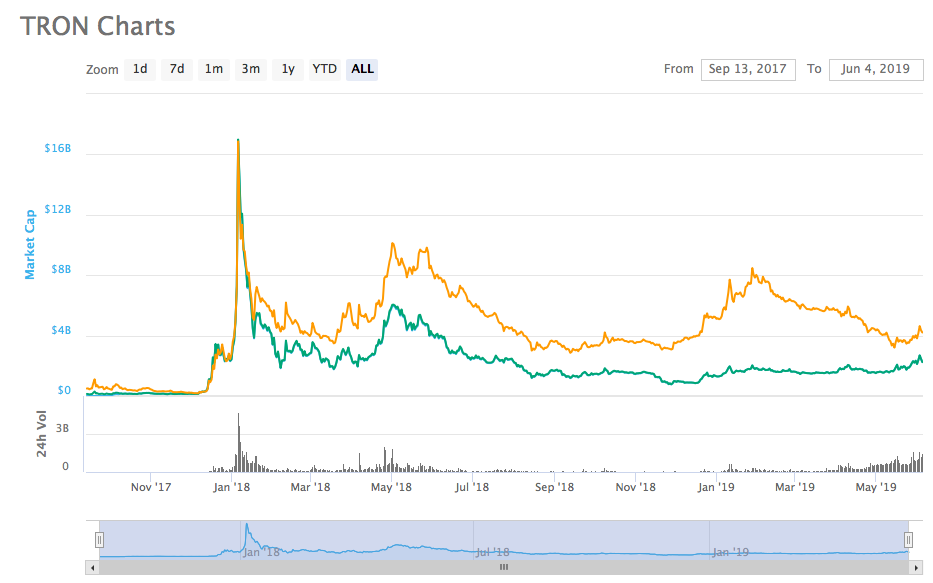
Task: Click the Mar '18 date label
Action: click(311, 487)
